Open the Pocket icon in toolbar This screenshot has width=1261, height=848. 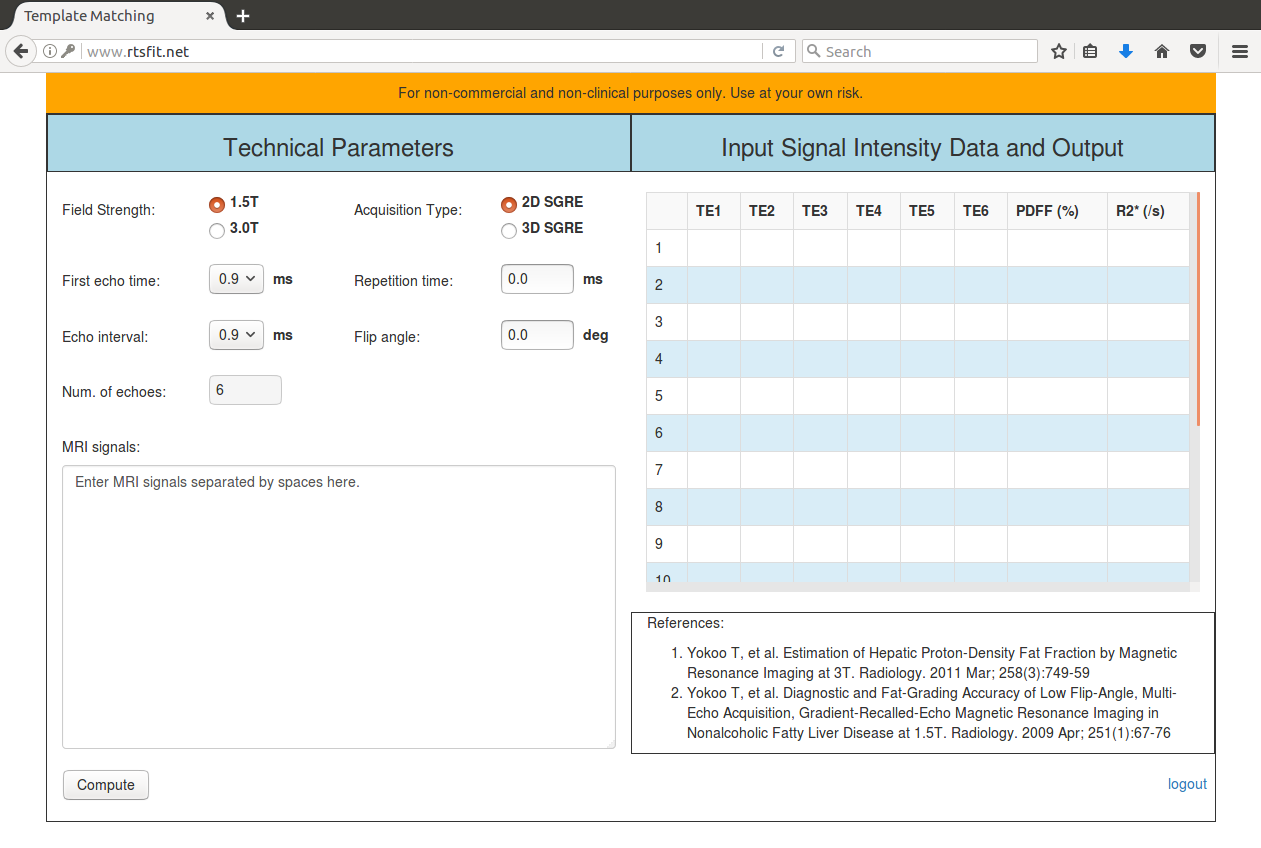click(1197, 51)
